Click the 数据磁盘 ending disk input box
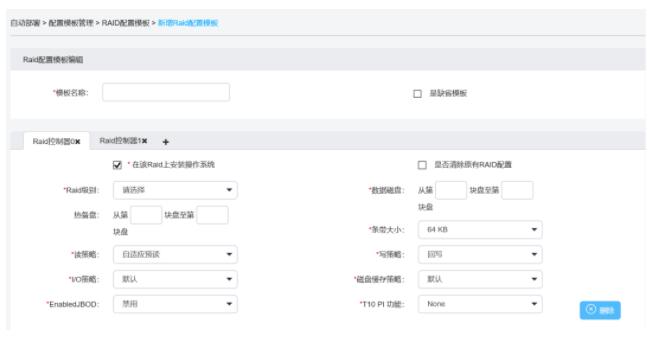This screenshot has height=362, width=654. tap(517, 190)
